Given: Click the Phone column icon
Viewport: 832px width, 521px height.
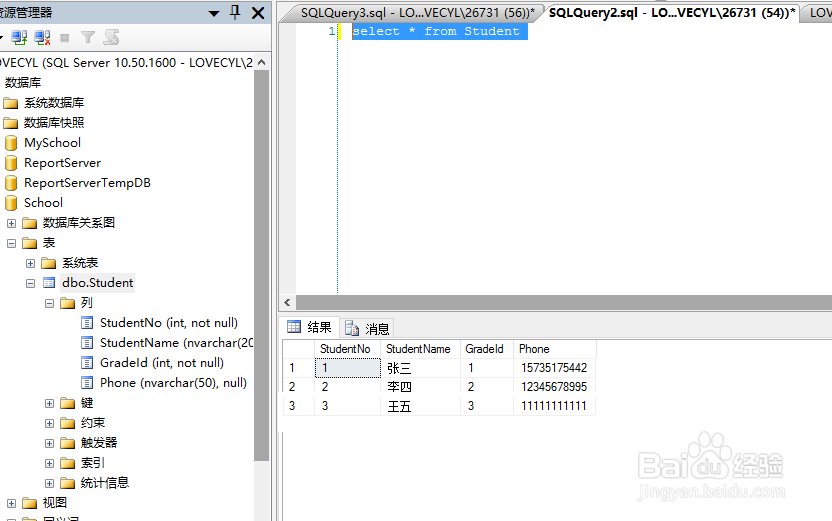Looking at the screenshot, I should (x=87, y=383).
